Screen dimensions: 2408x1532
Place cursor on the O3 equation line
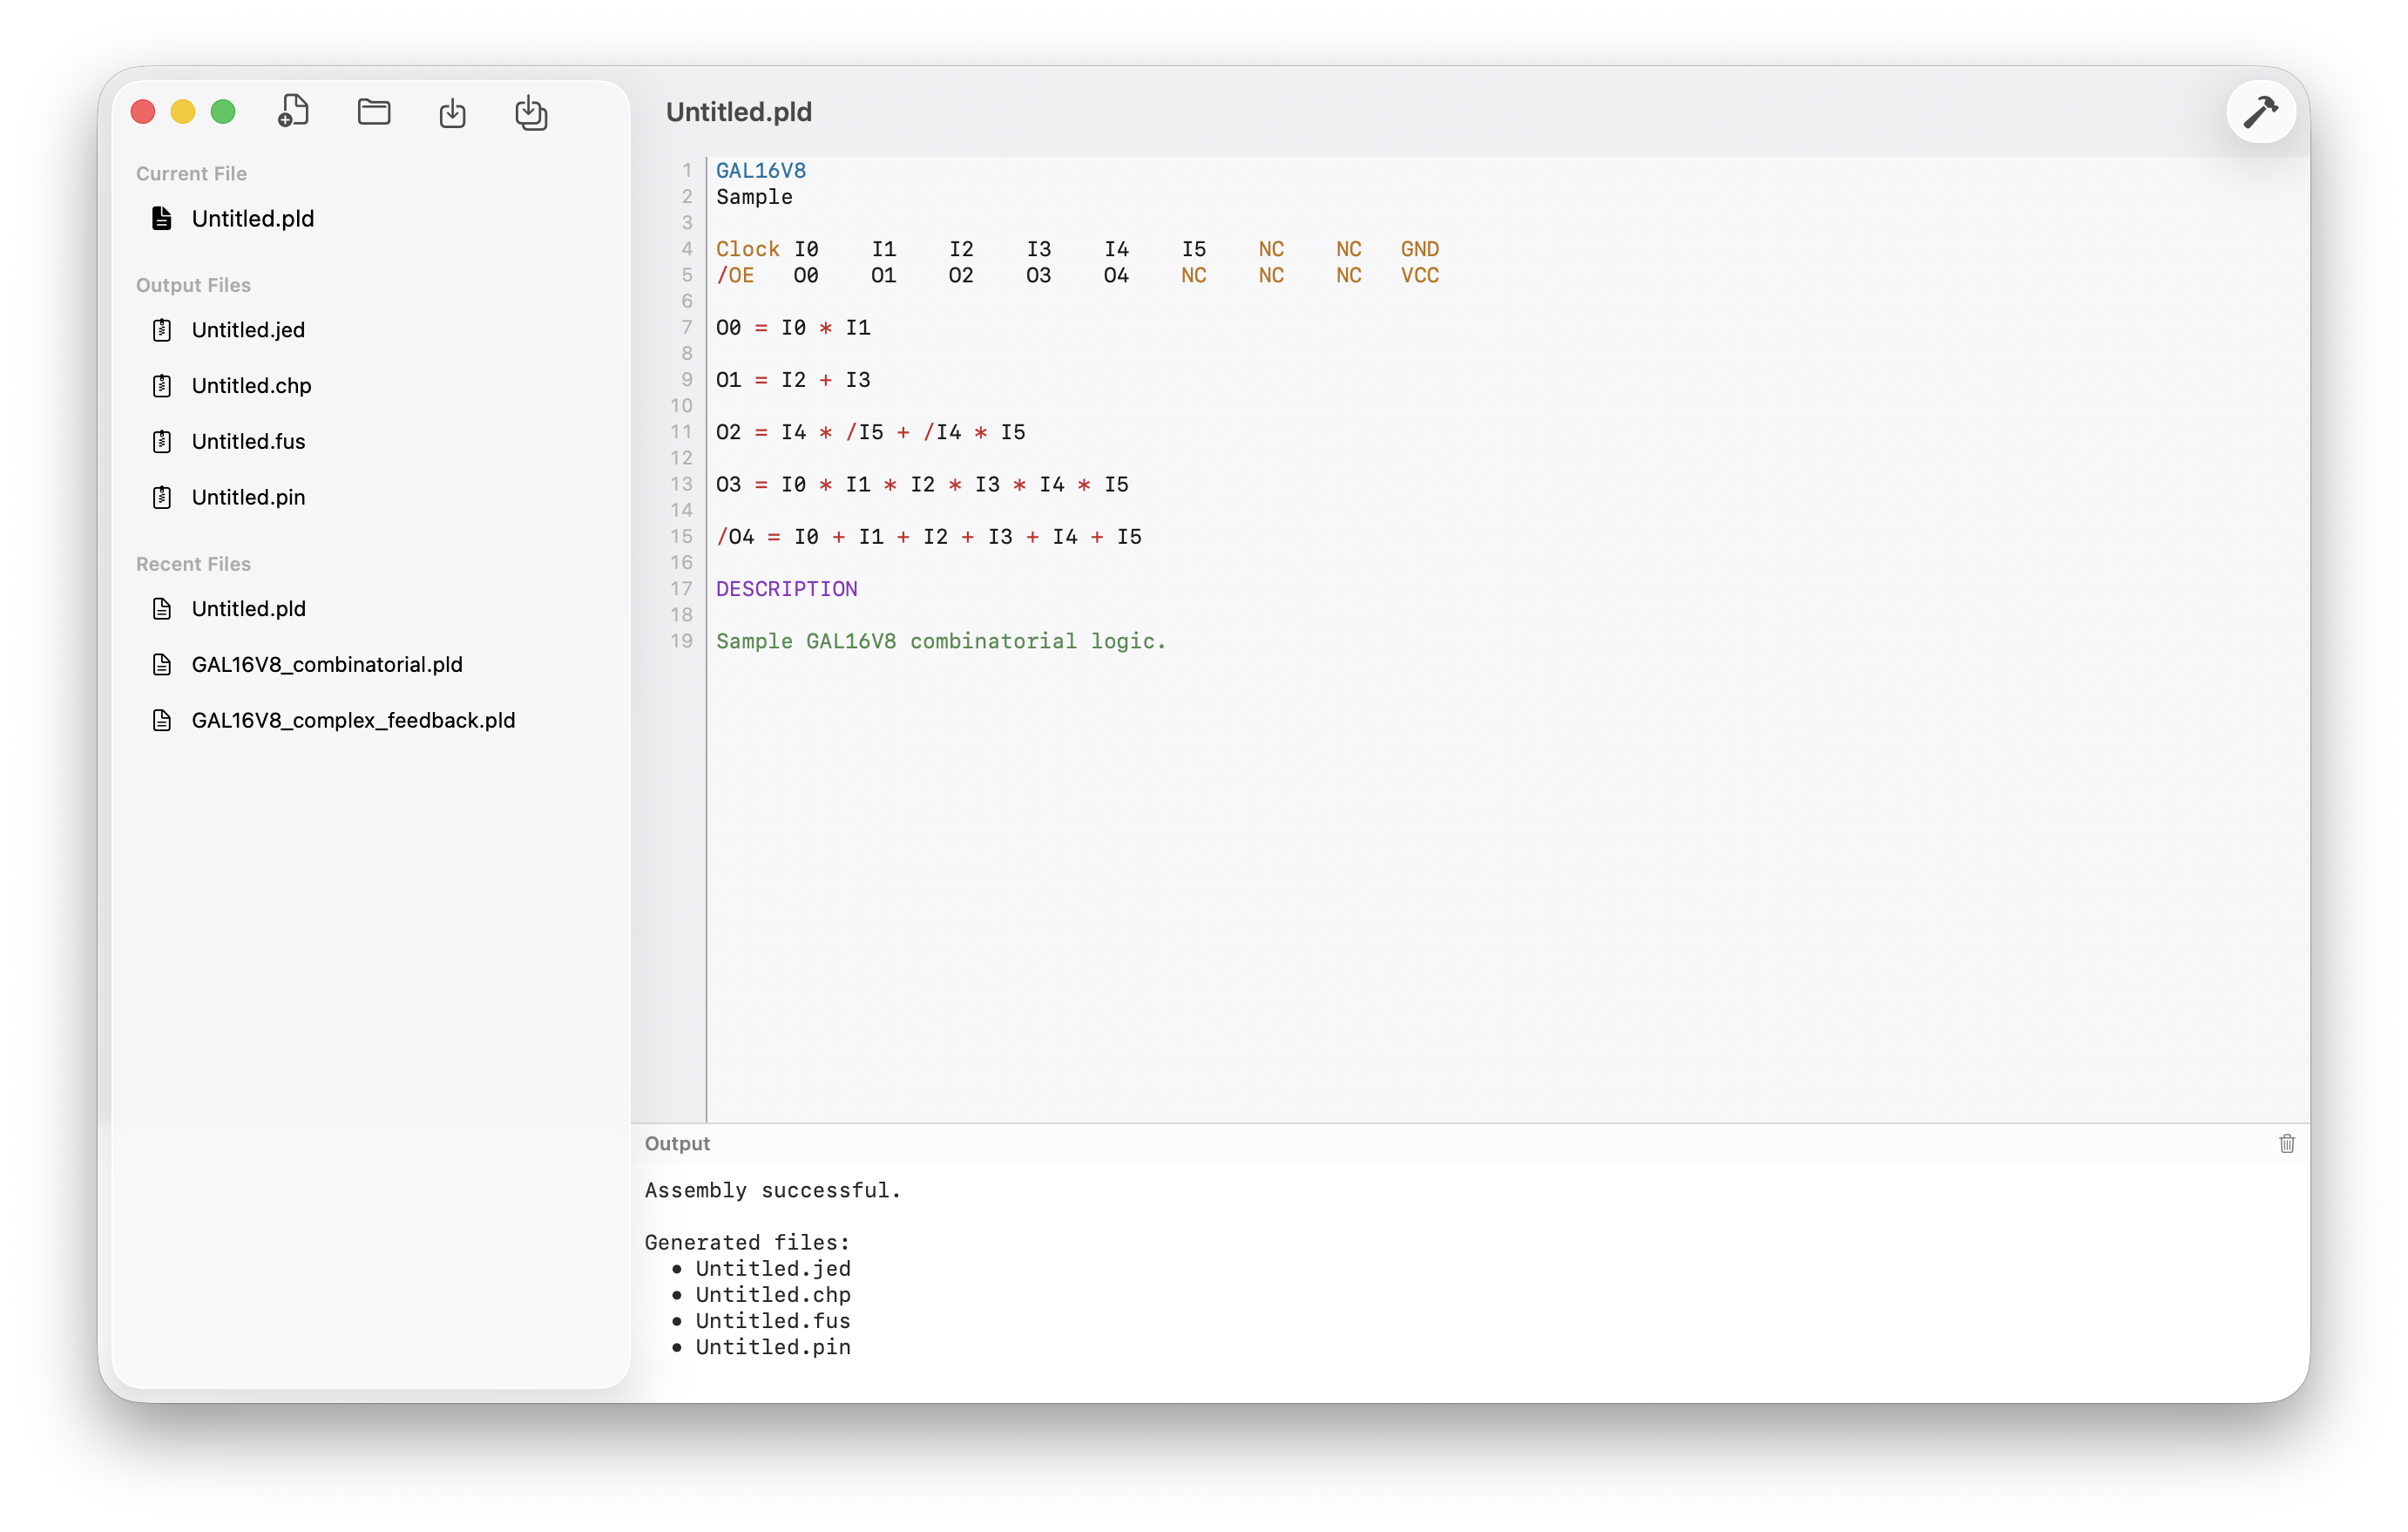921,485
